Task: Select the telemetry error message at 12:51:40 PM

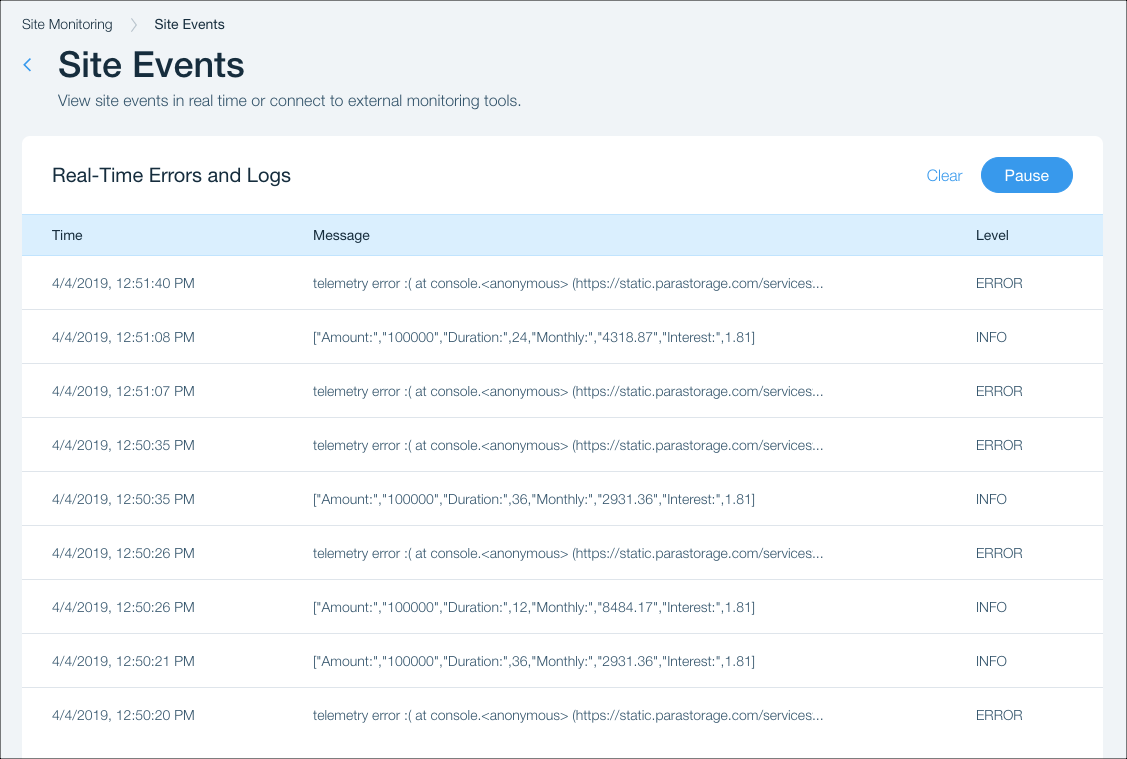Action: coord(568,283)
